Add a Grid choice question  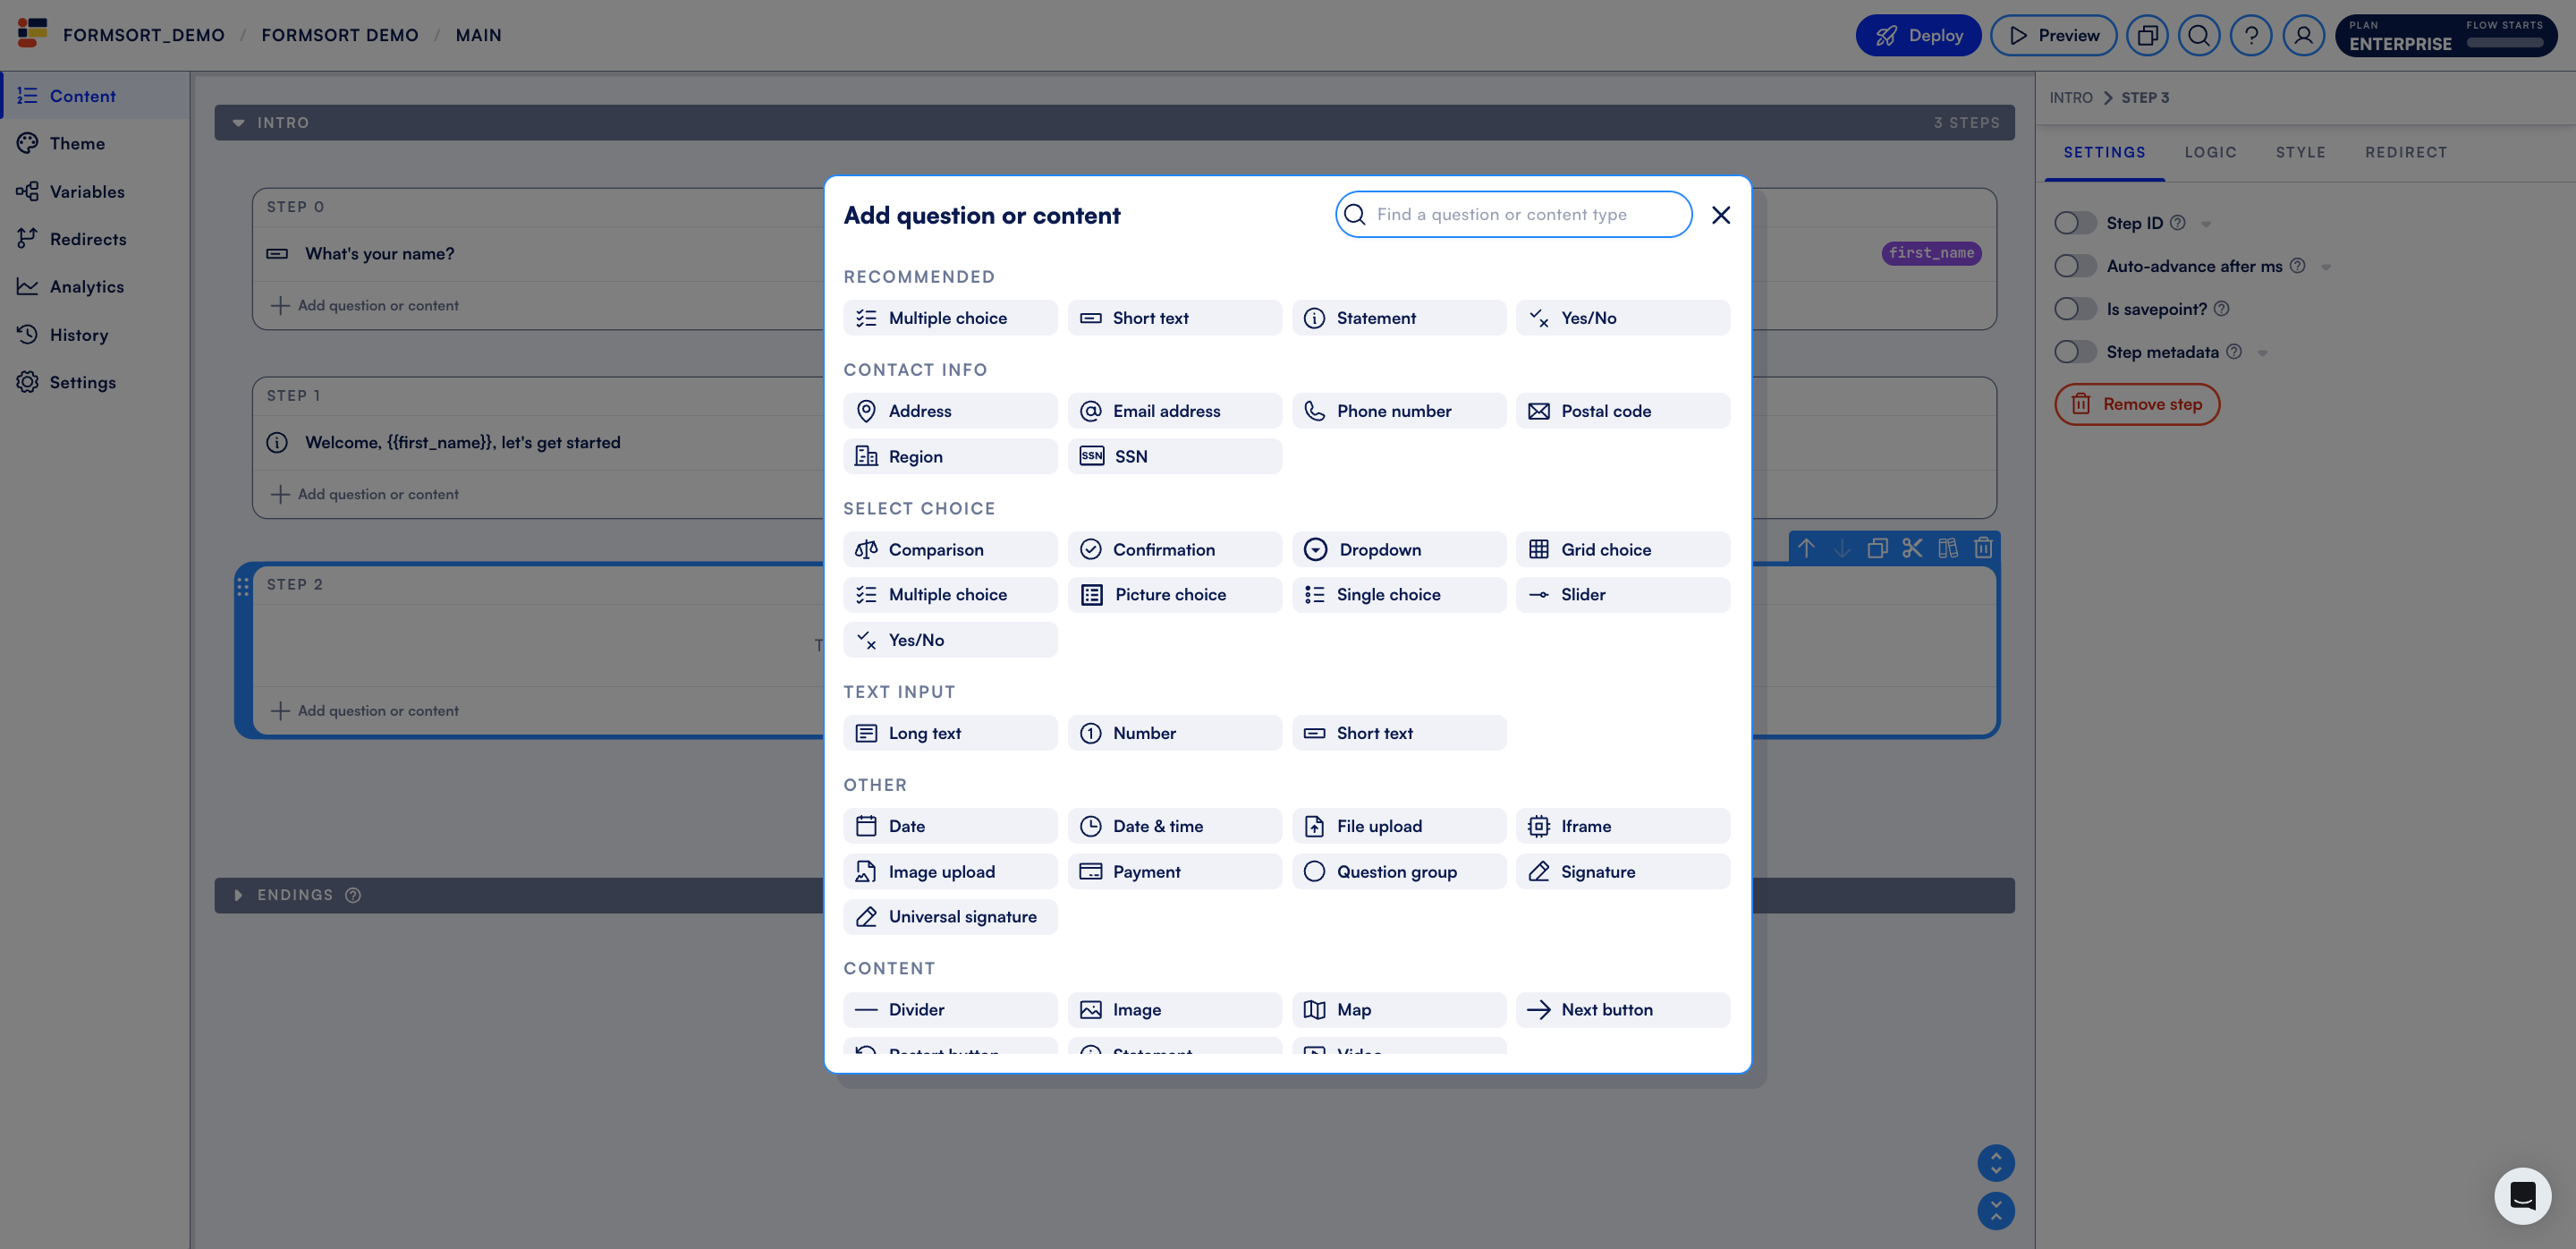click(1622, 549)
